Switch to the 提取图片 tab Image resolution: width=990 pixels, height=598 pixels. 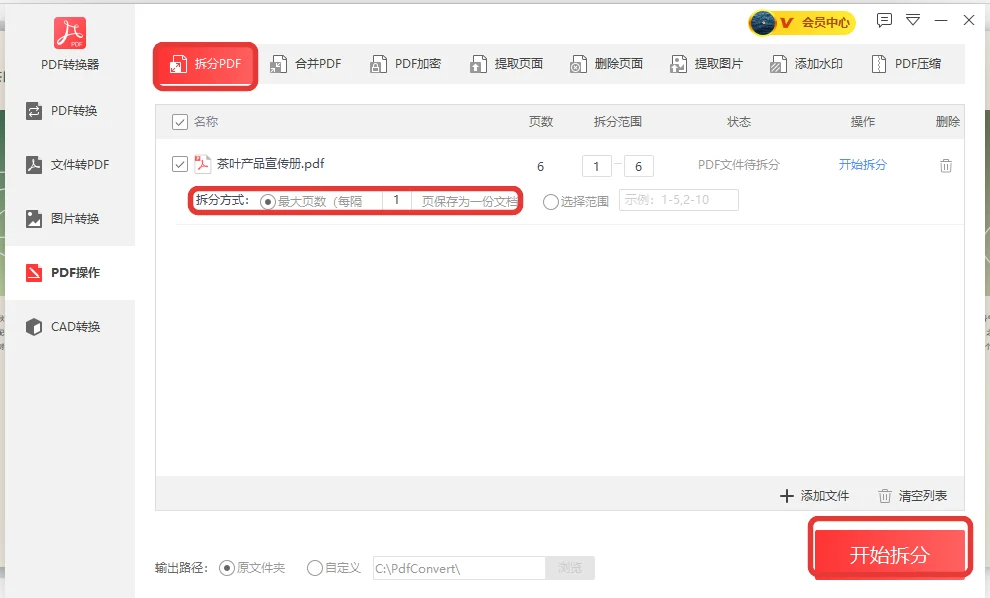[707, 64]
